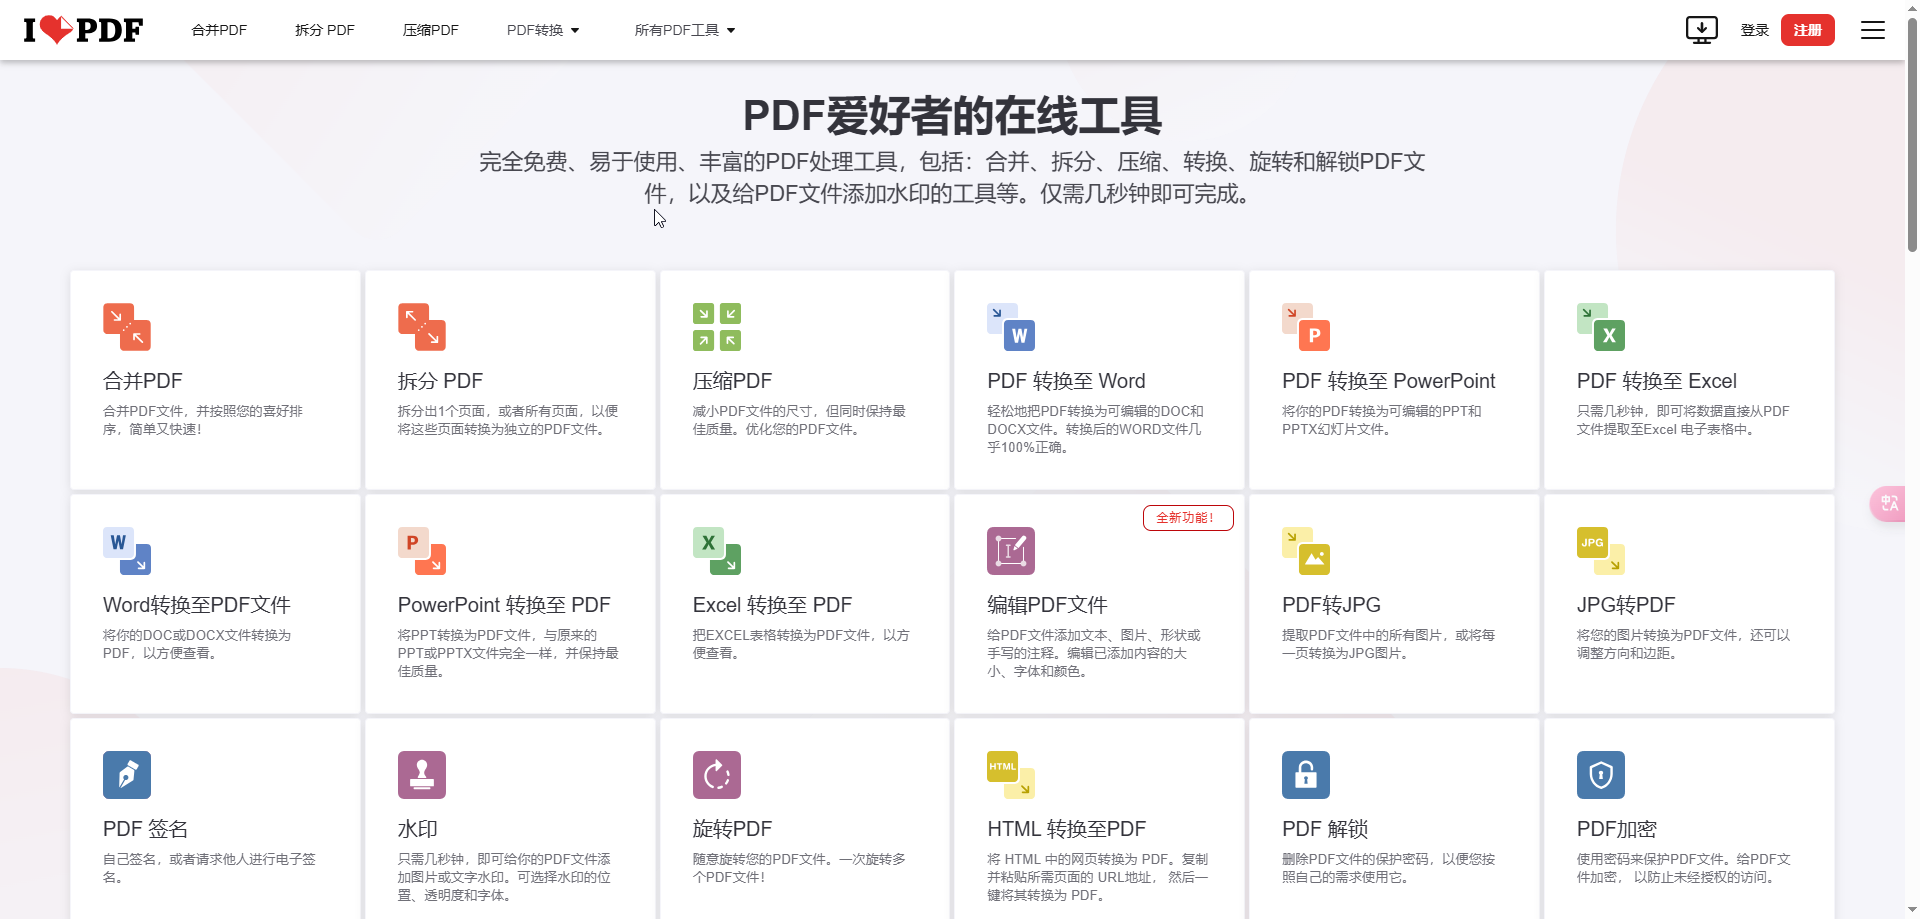This screenshot has height=919, width=1920.
Task: Open the PowerPoint 转换至 PDF card title
Action: tap(504, 605)
